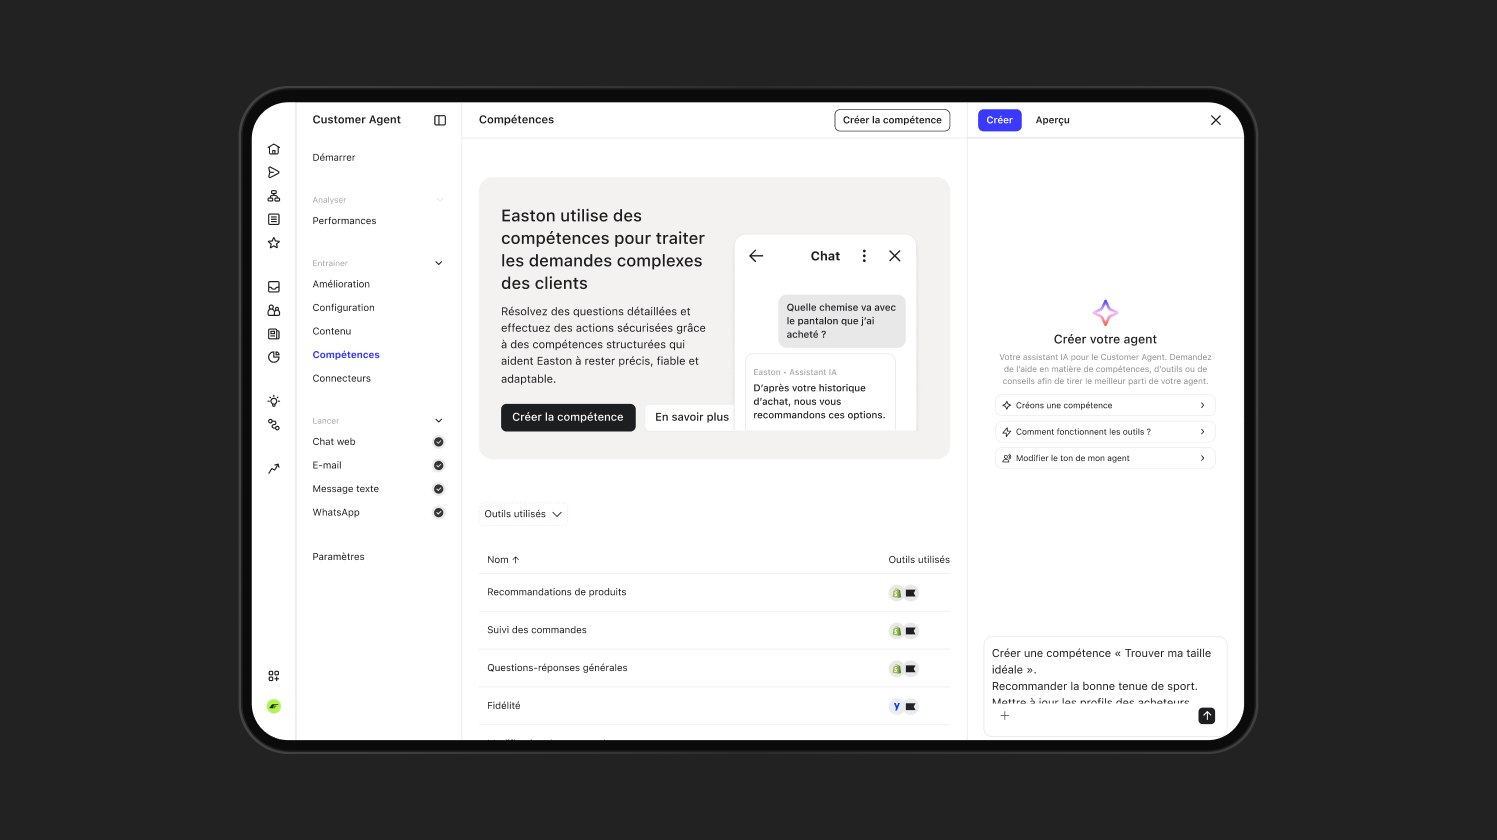The height and width of the screenshot is (840, 1497).
Task: Click the plus attach icon in the prompt box
Action: 1005,715
